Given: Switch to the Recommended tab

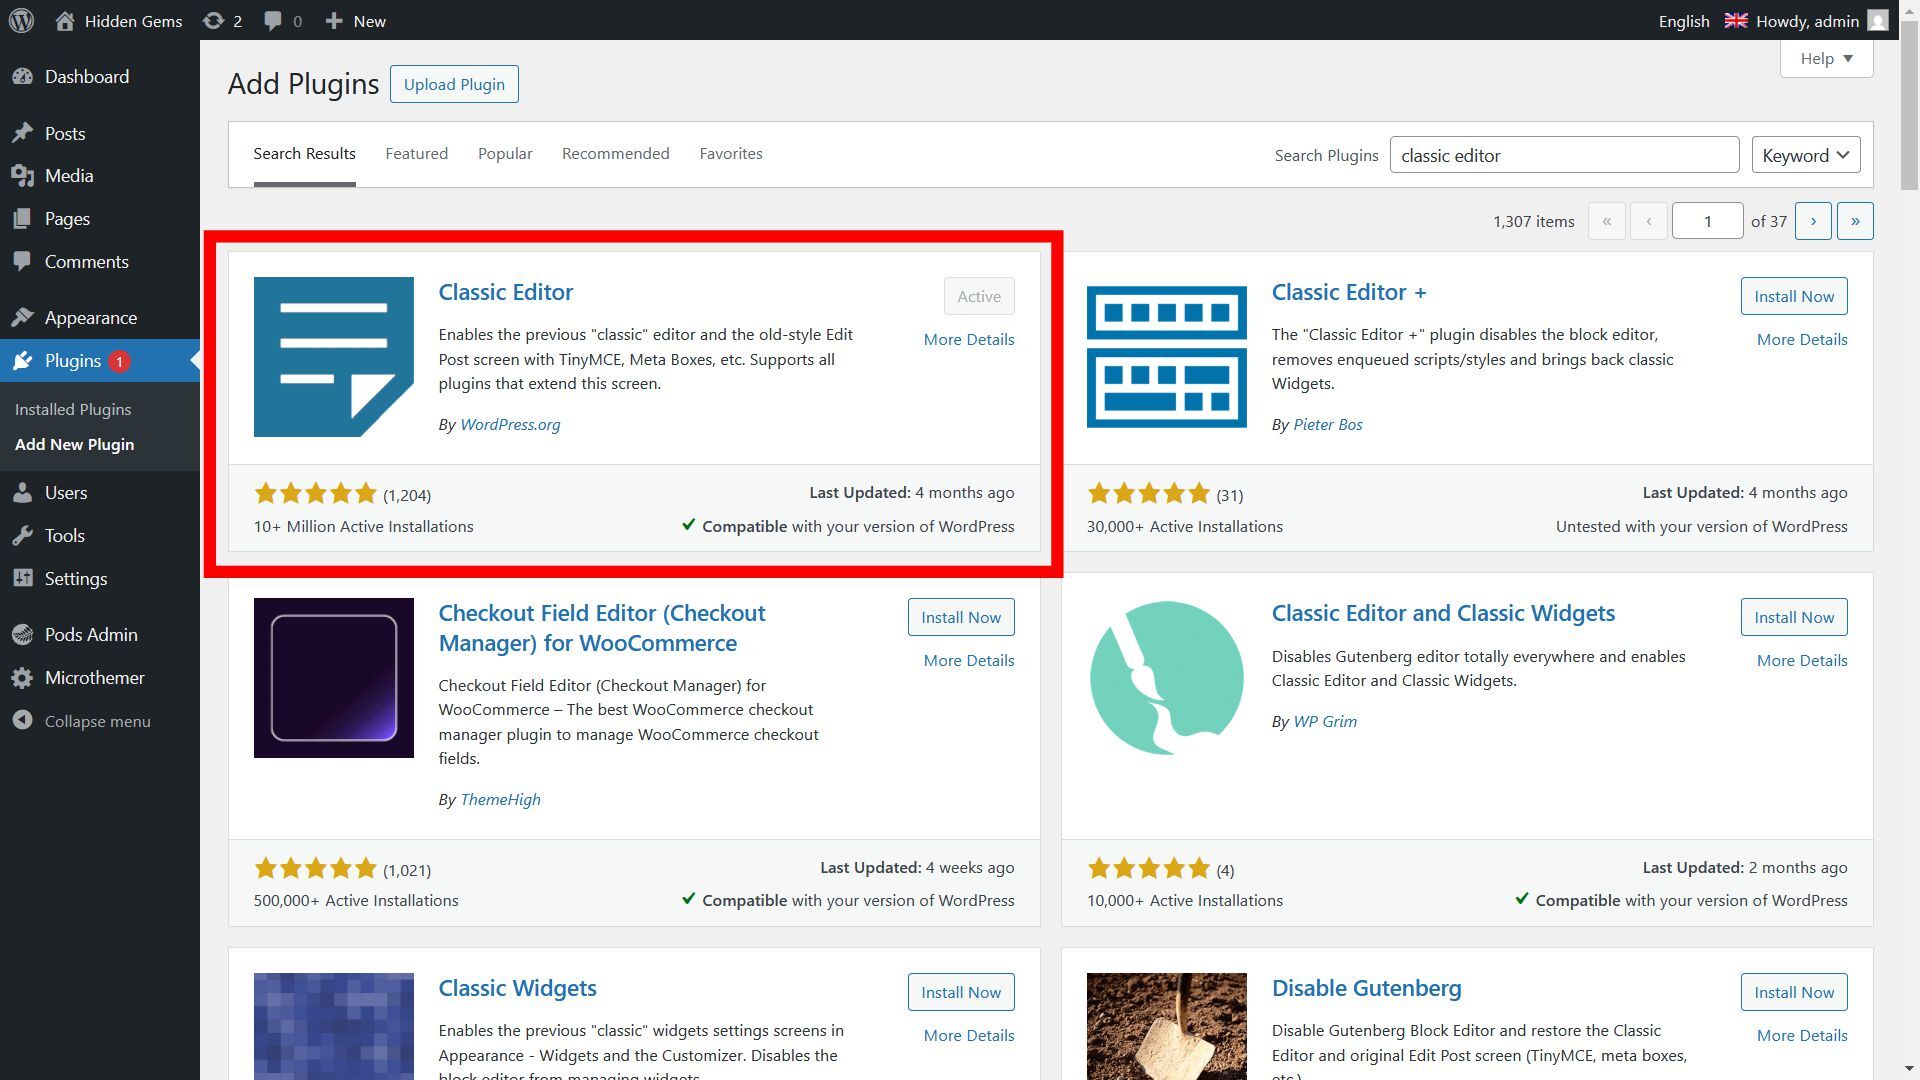Looking at the screenshot, I should (615, 154).
